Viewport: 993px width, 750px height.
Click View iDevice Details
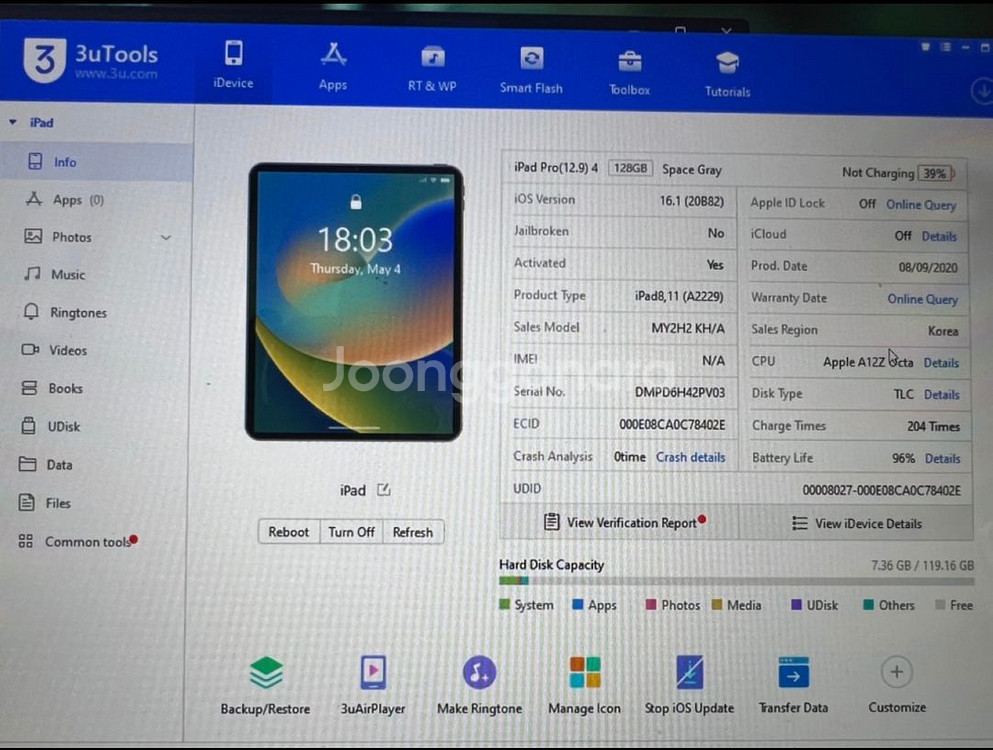tap(856, 523)
